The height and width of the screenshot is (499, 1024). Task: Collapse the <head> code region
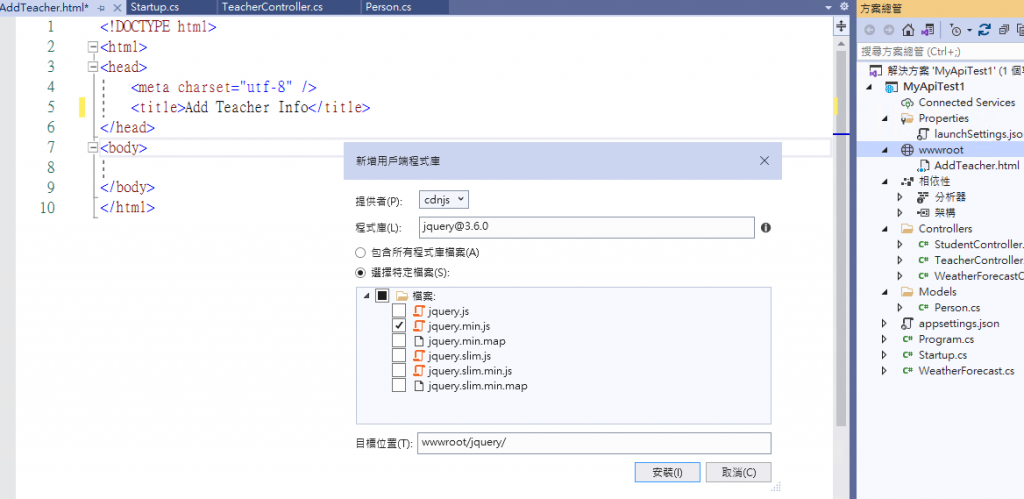92,67
